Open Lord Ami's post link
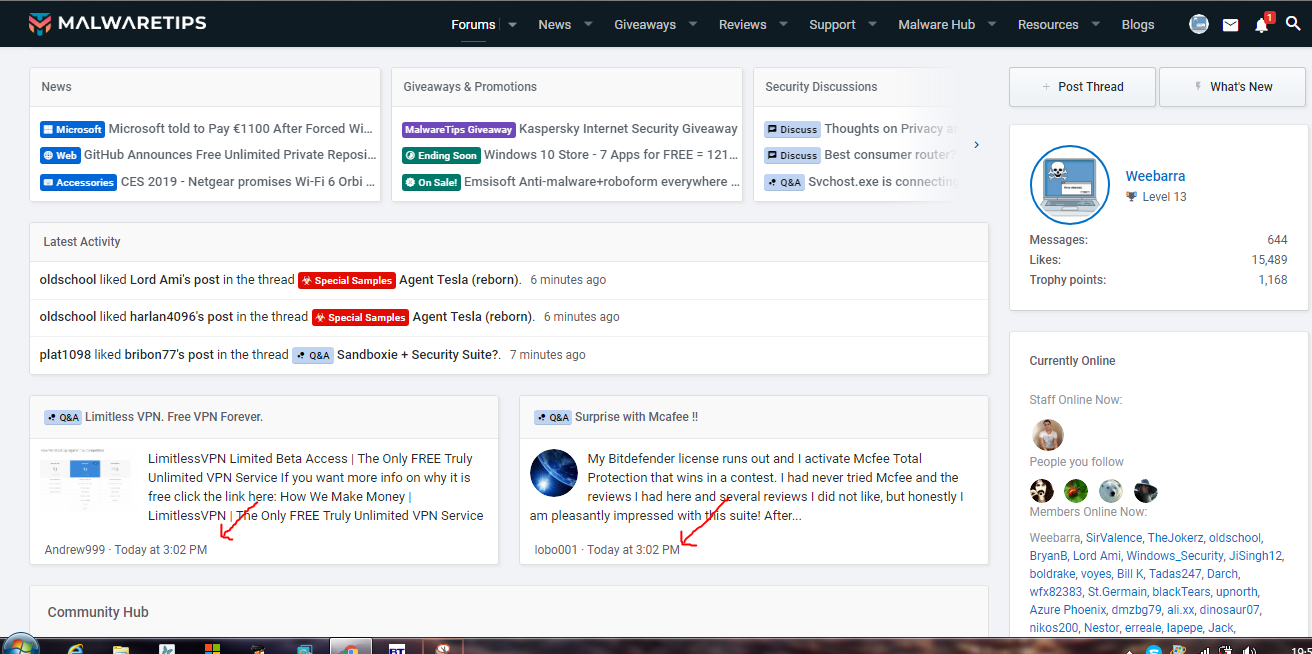Image resolution: width=1312 pixels, height=654 pixels. (174, 280)
